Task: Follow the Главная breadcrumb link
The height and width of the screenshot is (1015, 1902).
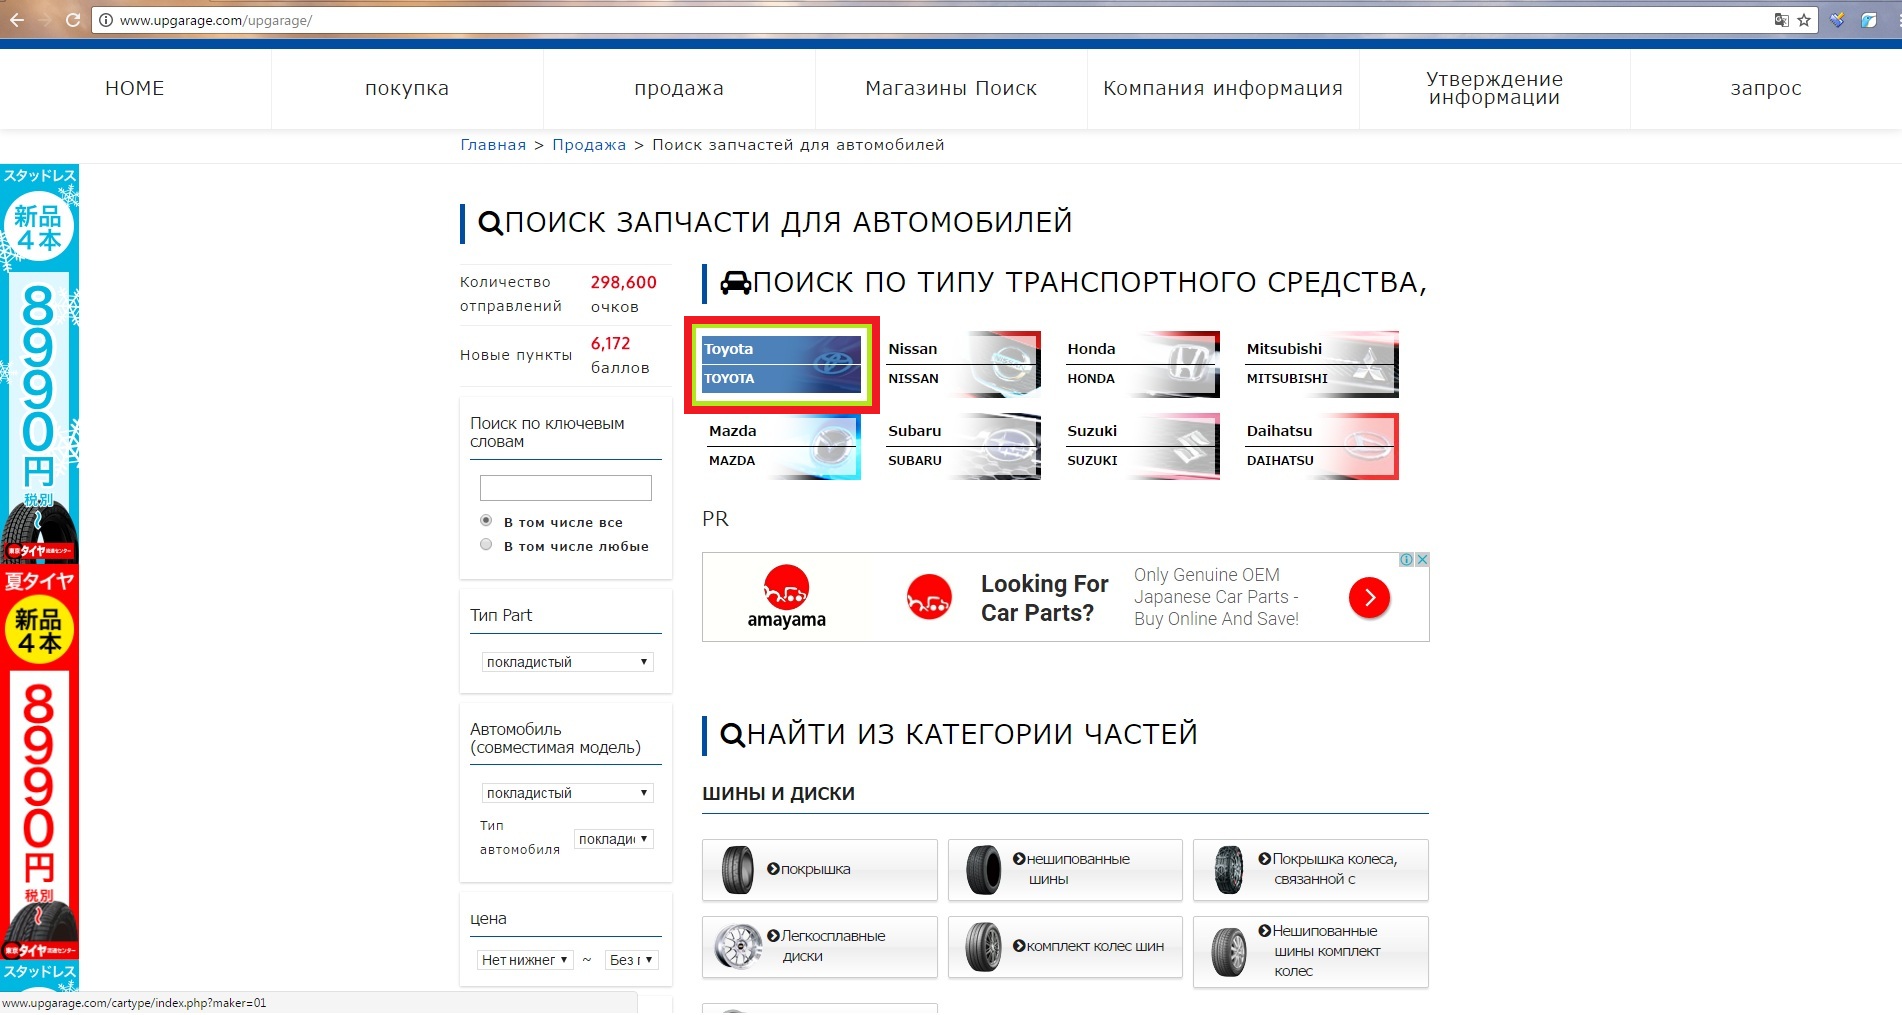Action: click(x=493, y=145)
